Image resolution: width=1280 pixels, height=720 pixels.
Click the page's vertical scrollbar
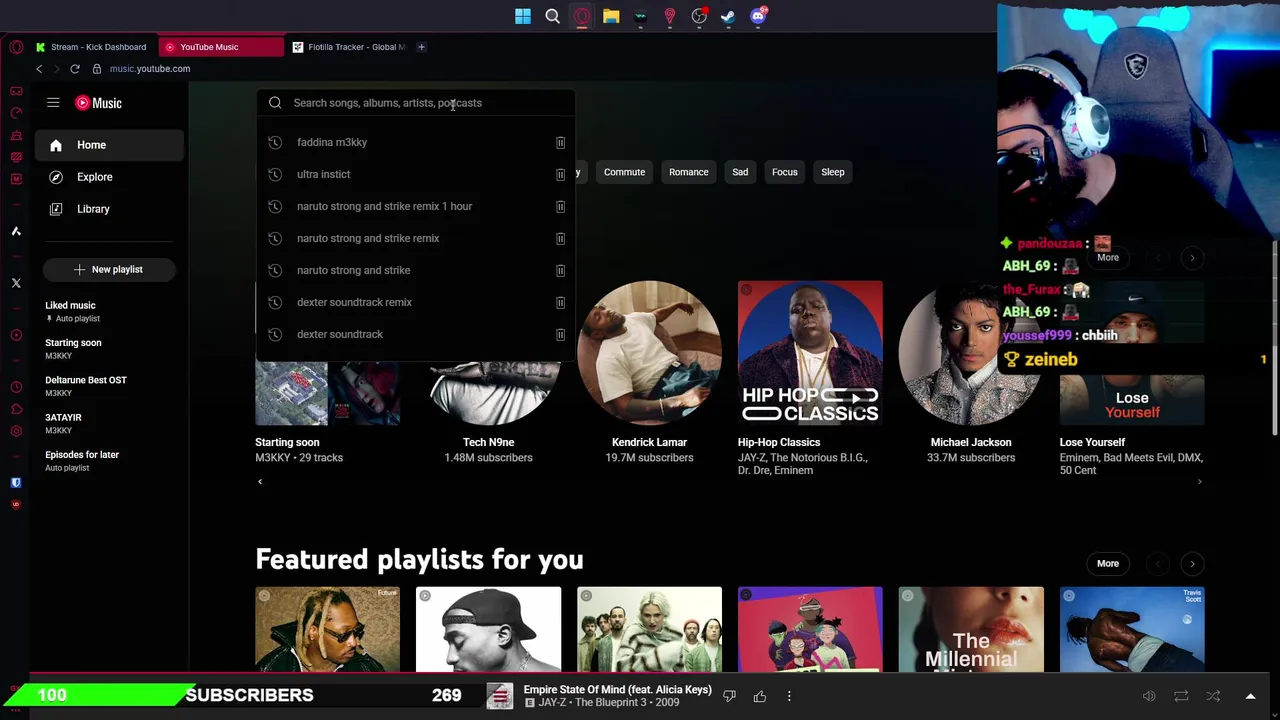(1274, 338)
